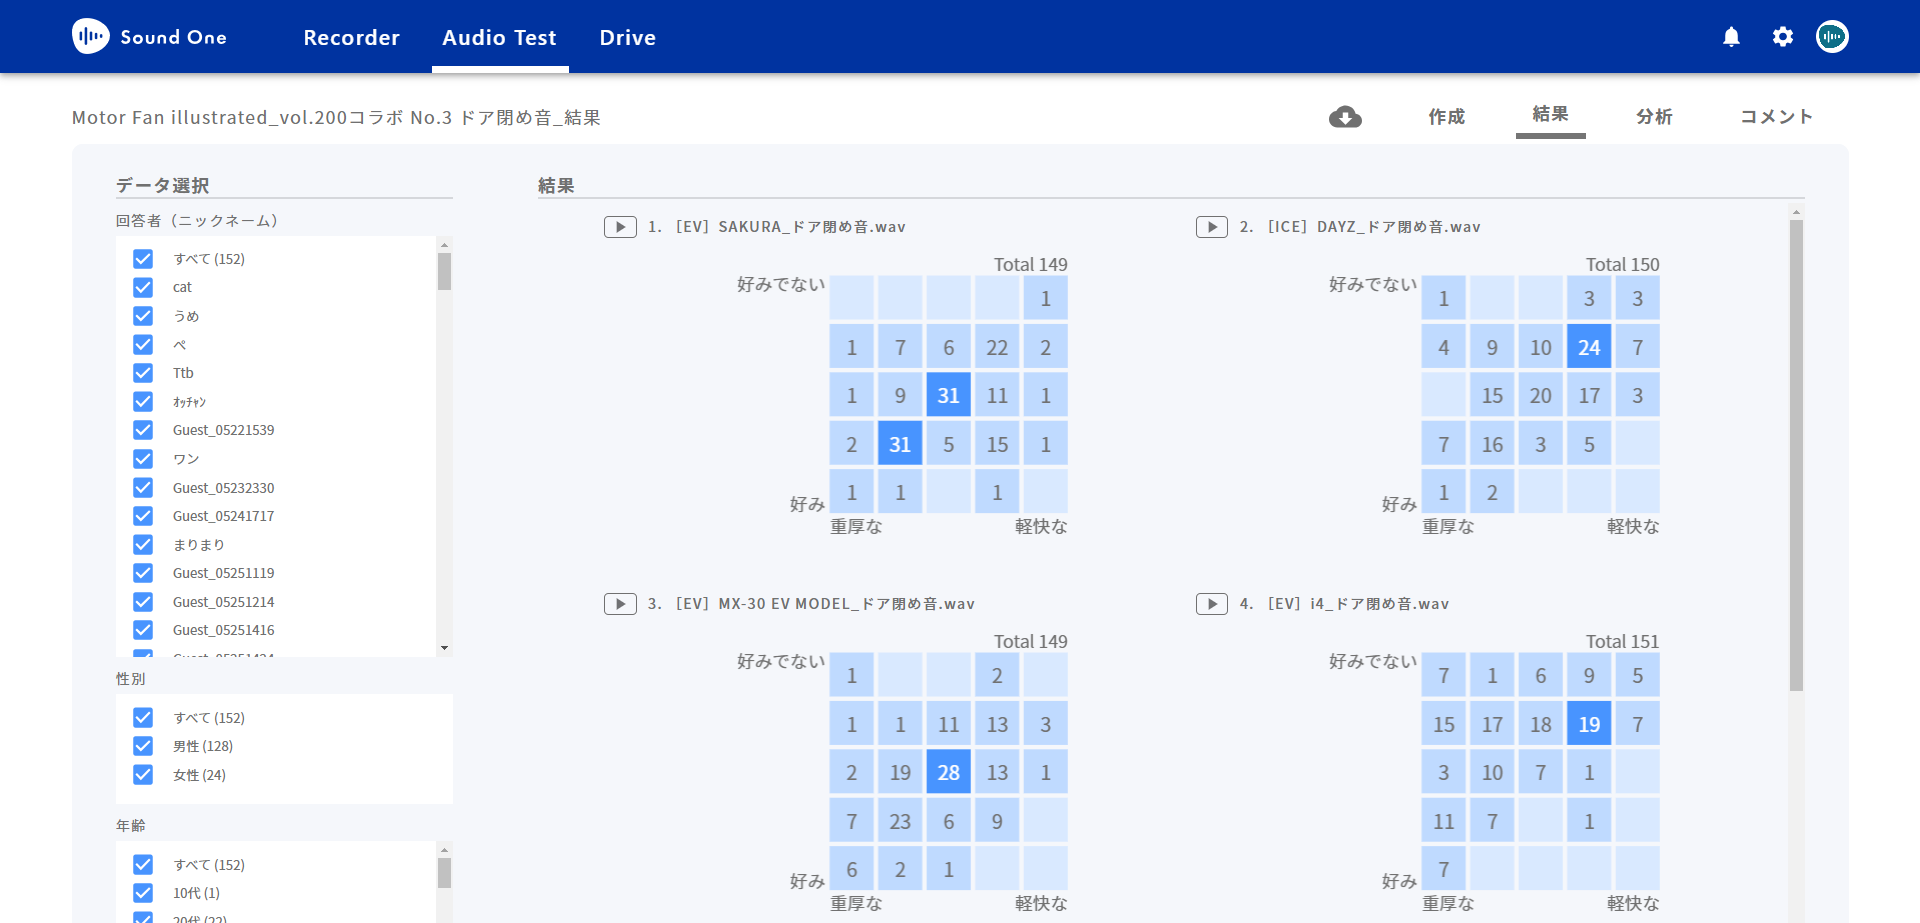
Task: Open the user profile avatar
Action: coord(1832,37)
